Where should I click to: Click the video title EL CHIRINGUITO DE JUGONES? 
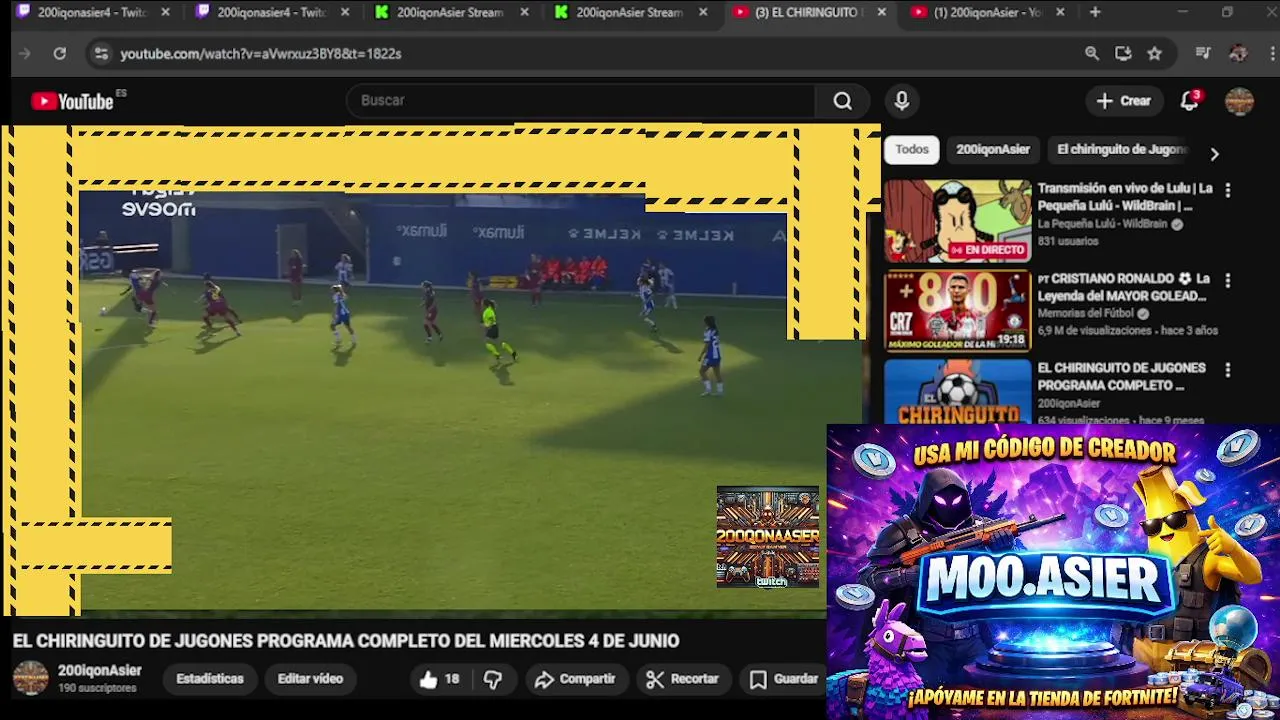pyautogui.click(x=346, y=641)
